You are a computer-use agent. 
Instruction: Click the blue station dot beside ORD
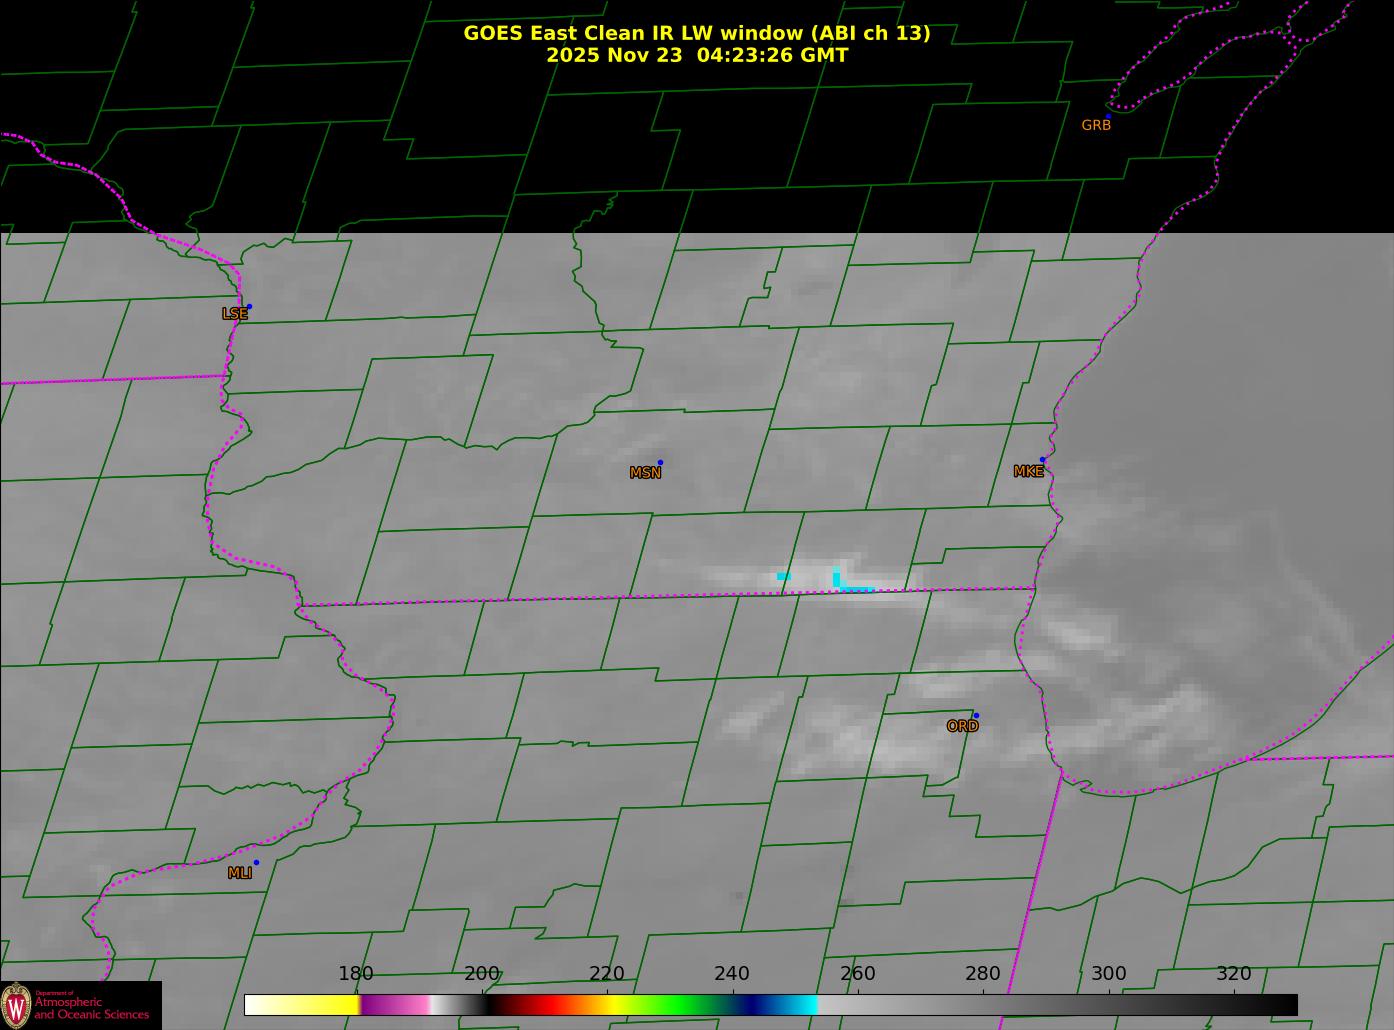(x=976, y=716)
